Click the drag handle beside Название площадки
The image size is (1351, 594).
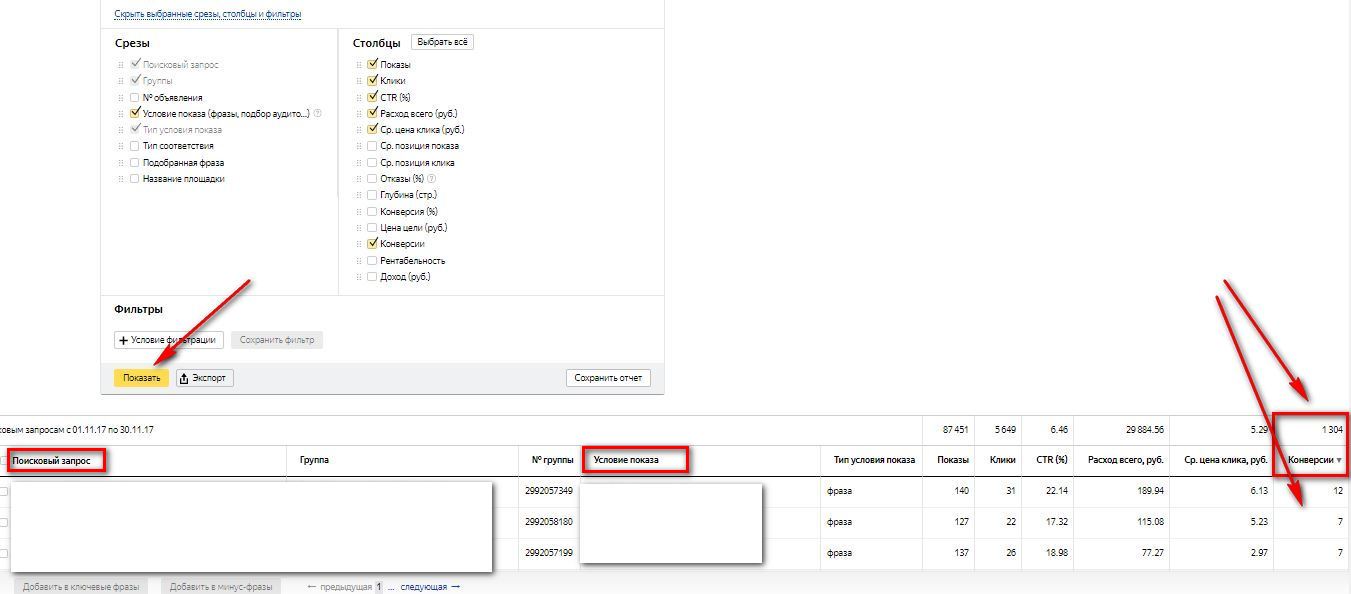(122, 179)
